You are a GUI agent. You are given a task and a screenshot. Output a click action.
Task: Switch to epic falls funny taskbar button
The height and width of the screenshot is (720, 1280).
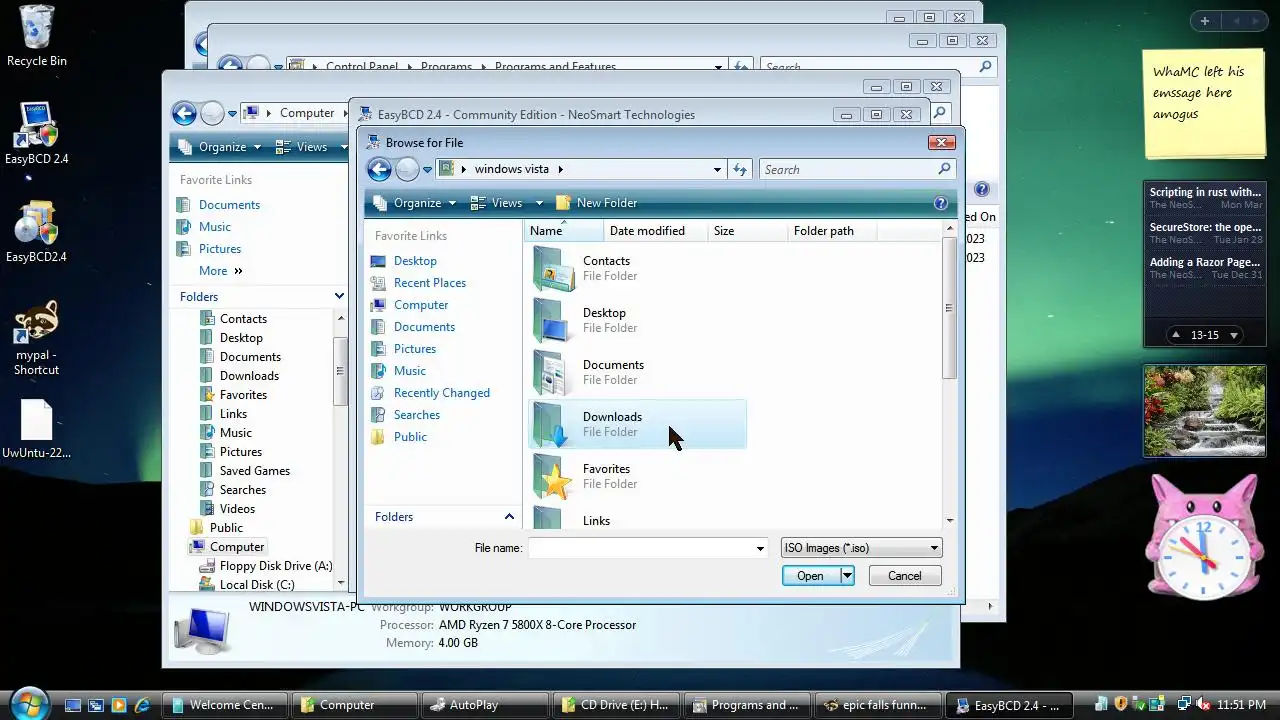pyautogui.click(x=878, y=705)
